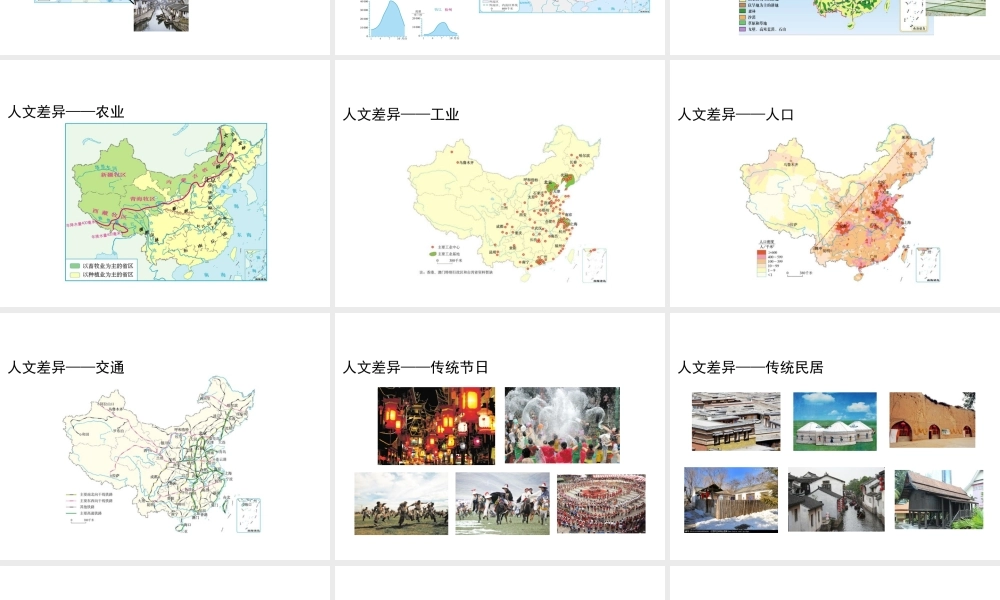Select the title text 人文差异——传统民居
1000x600 pixels.
click(x=751, y=368)
